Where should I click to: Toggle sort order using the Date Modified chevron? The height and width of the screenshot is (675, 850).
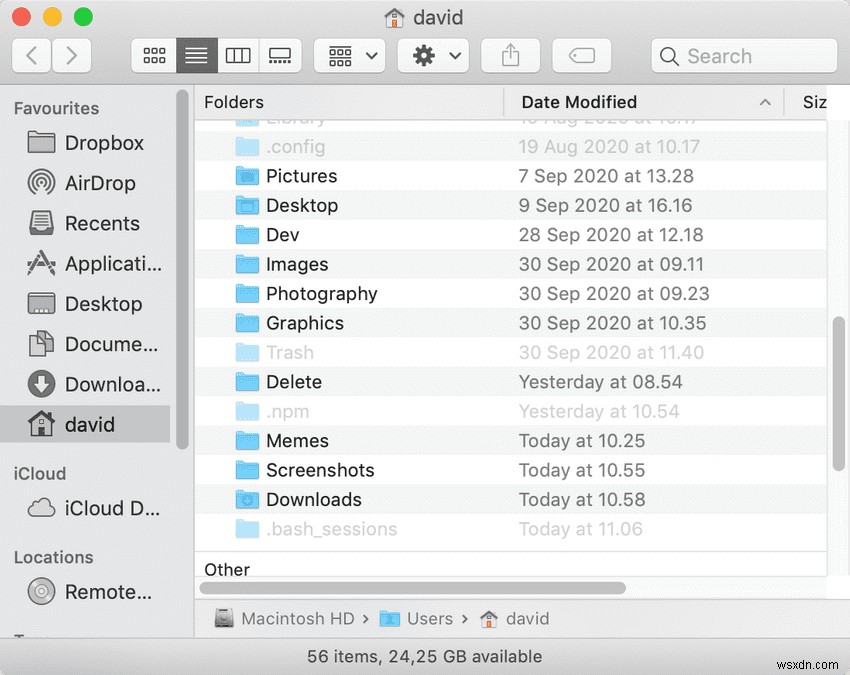(765, 102)
